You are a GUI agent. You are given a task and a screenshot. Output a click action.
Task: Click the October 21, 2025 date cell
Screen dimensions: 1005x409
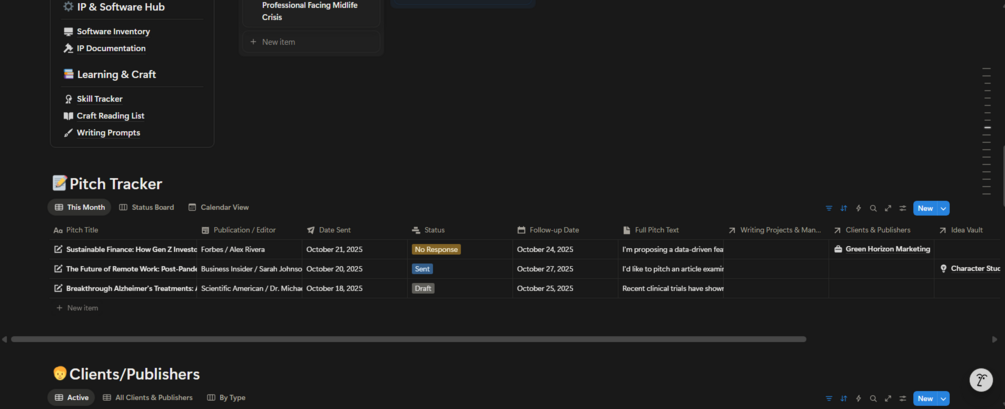tap(354, 249)
